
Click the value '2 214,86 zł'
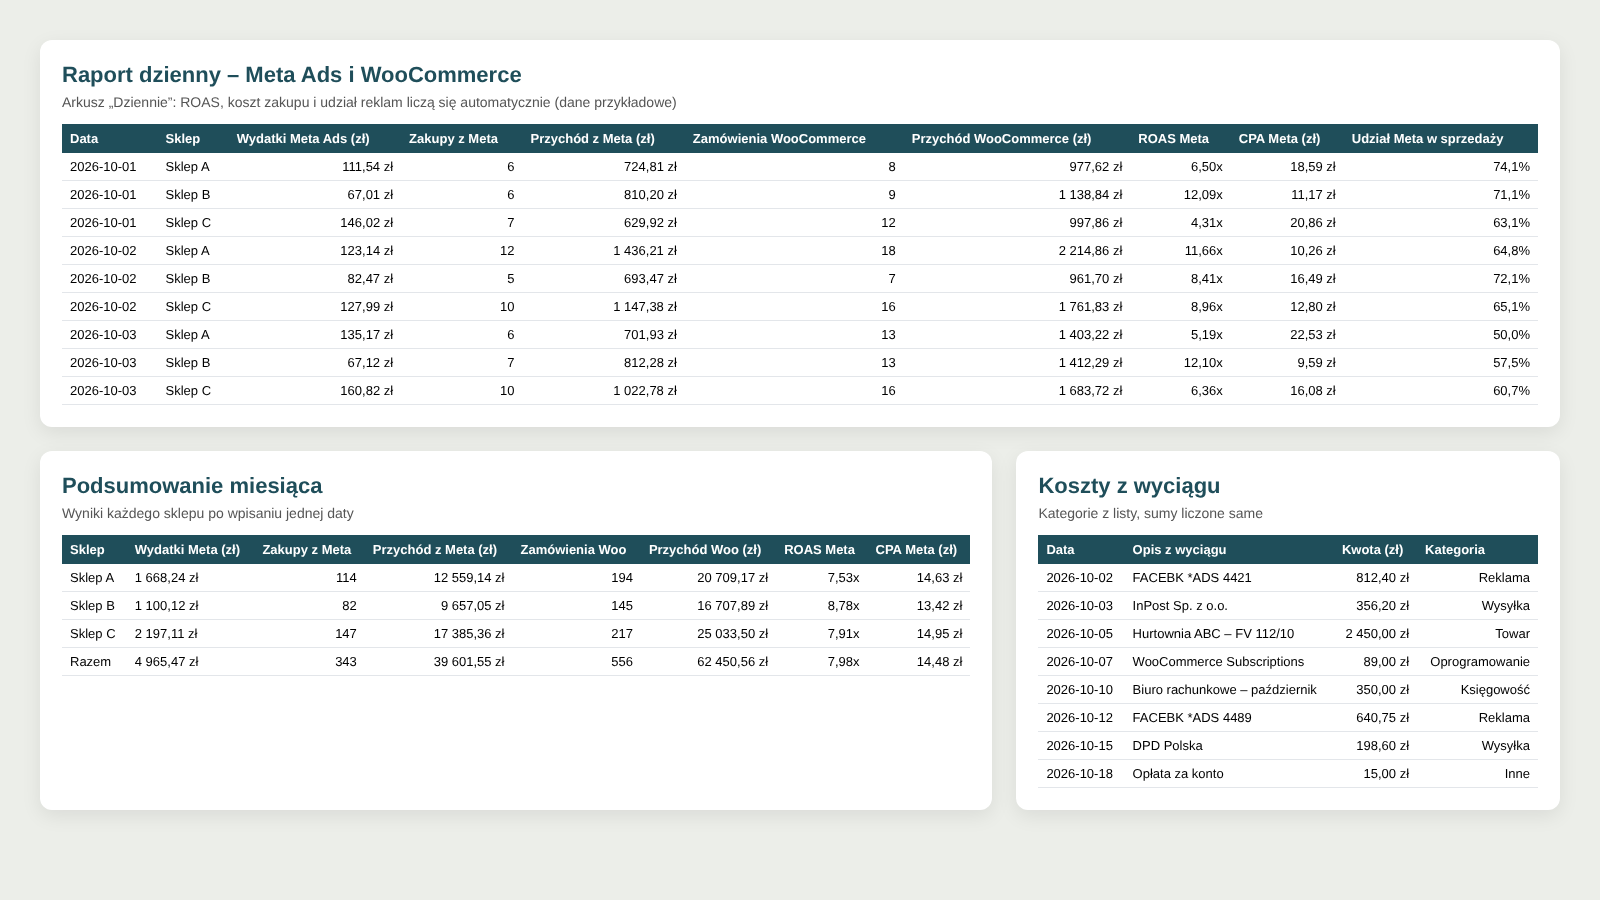tap(1090, 251)
